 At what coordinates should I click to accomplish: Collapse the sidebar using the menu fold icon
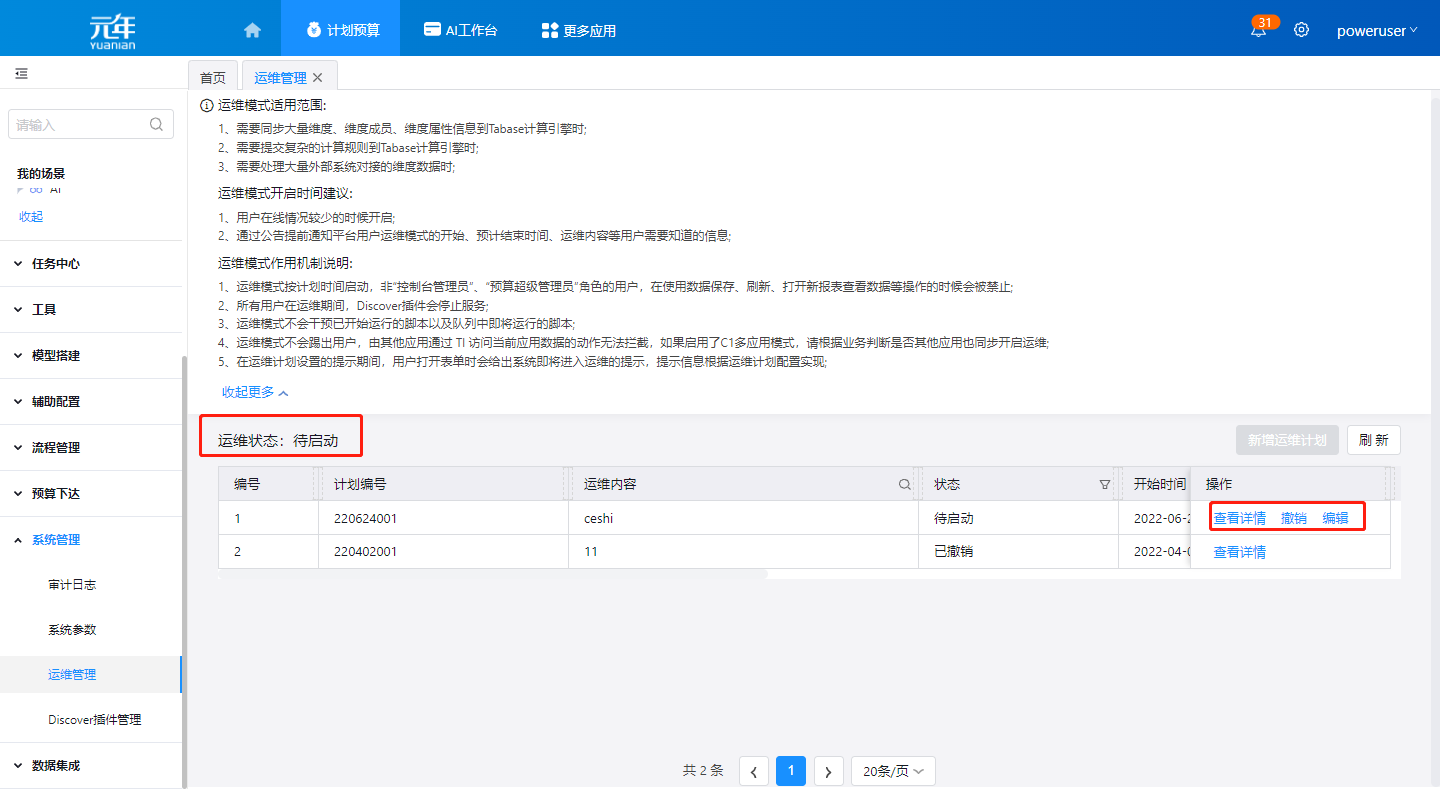21,74
